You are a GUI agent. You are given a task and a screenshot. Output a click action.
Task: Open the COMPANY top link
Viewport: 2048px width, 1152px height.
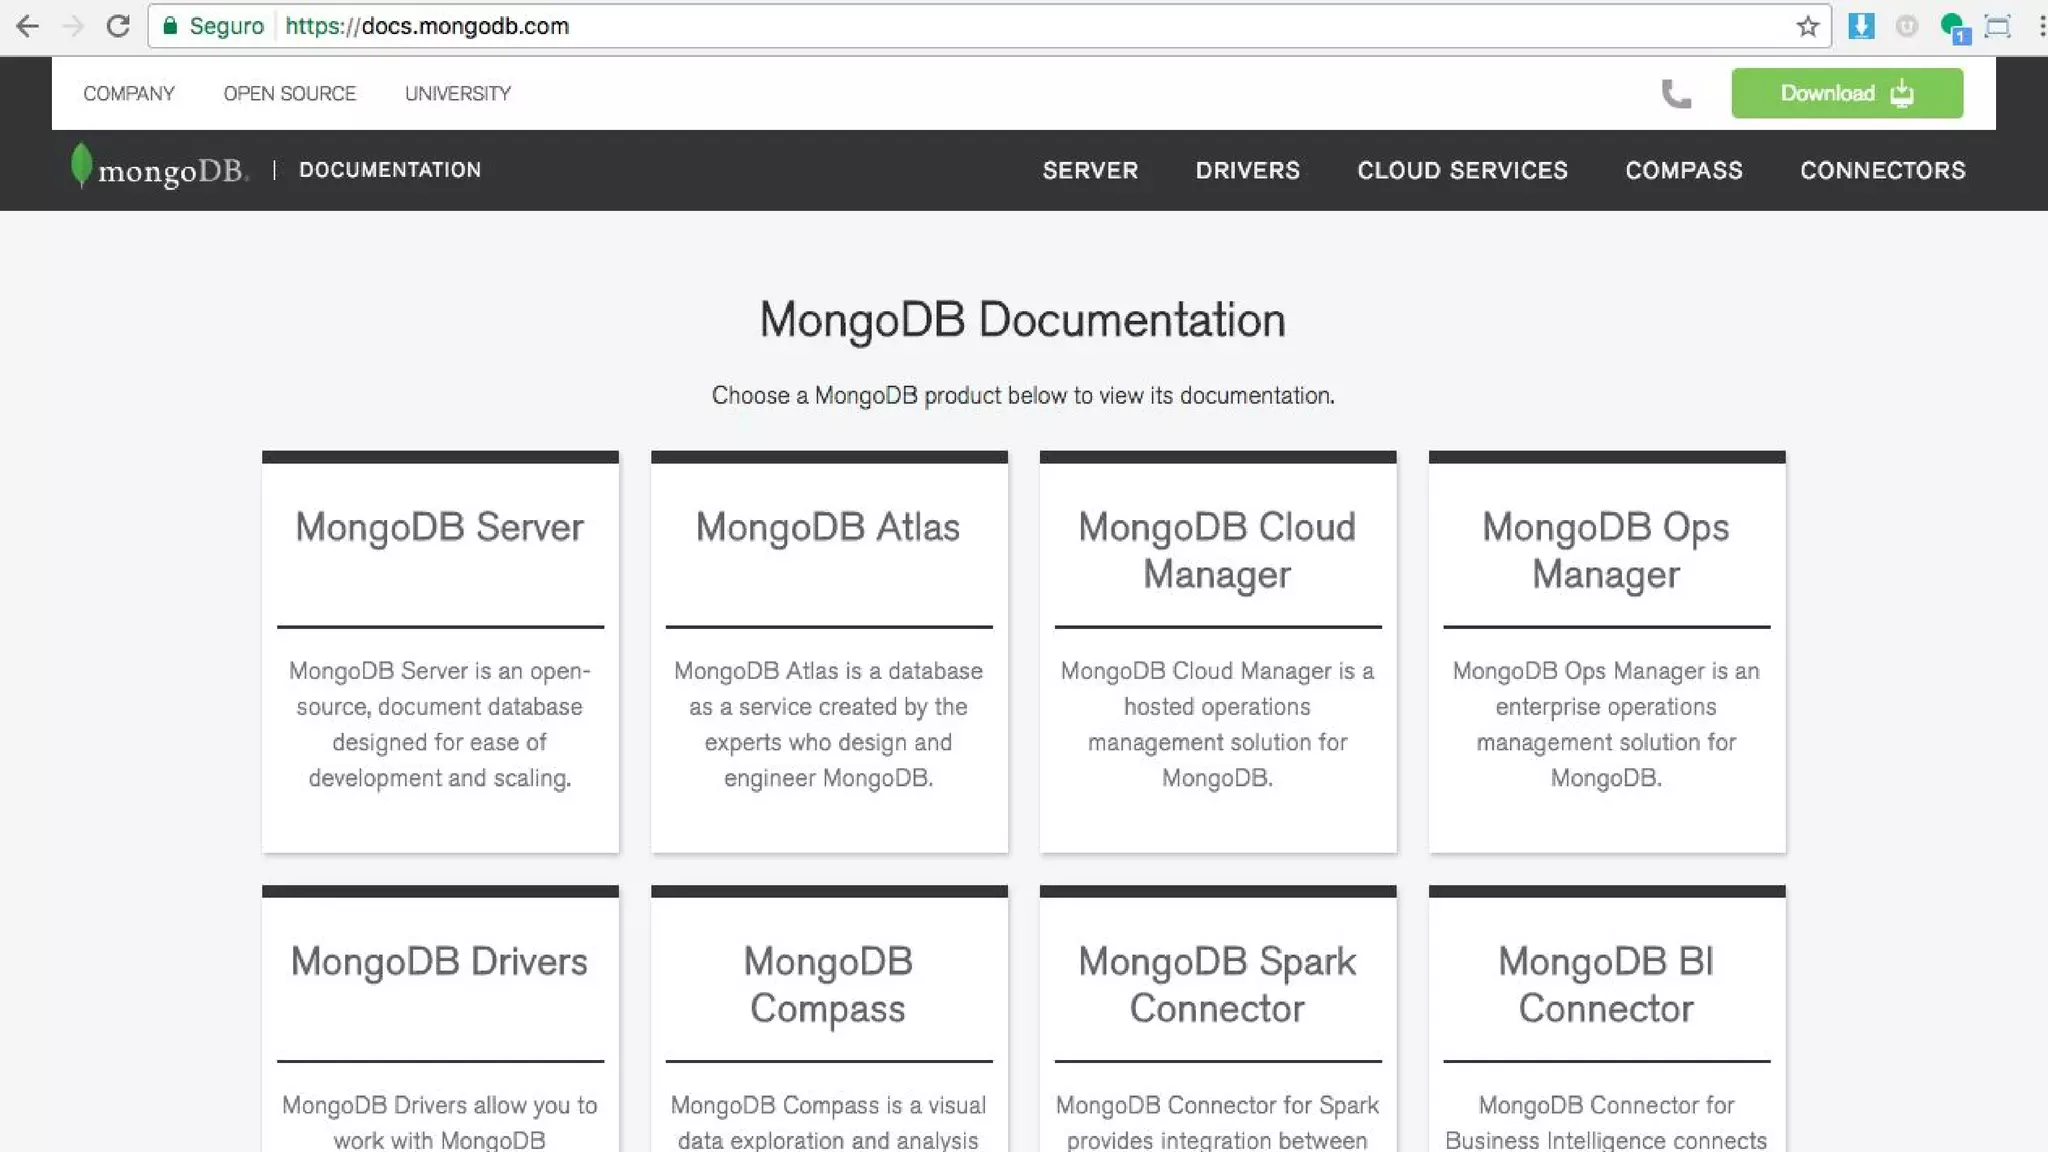click(129, 93)
